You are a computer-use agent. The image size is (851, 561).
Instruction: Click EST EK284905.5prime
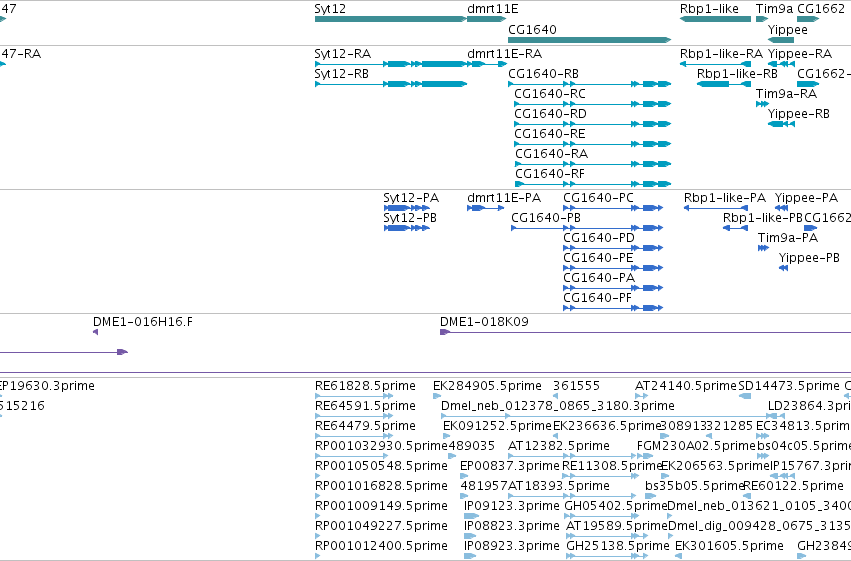[437, 396]
